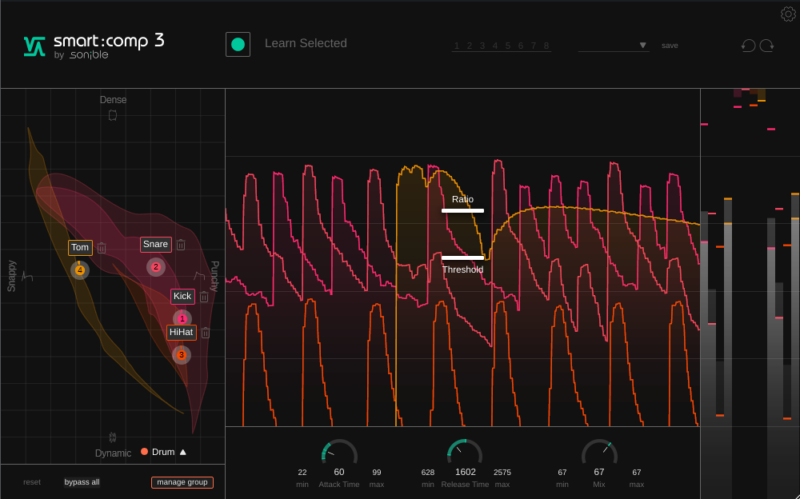Image resolution: width=800 pixels, height=499 pixels.
Task: Remove the HiHat channel using trash icon
Action: pyautogui.click(x=205, y=333)
